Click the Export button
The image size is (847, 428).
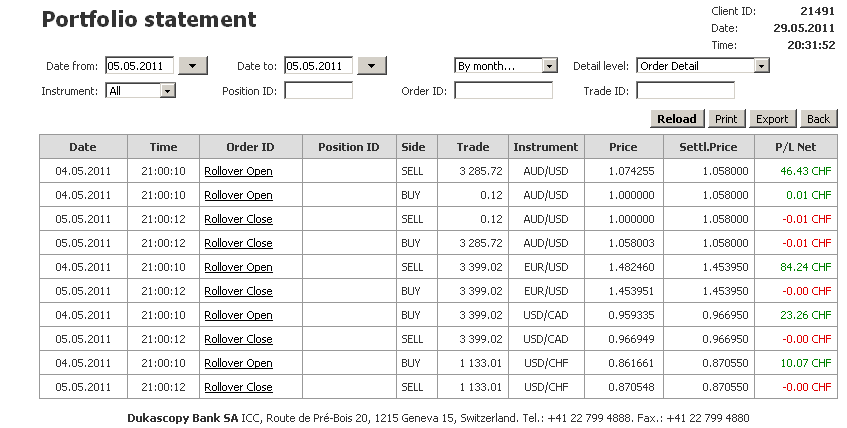pos(772,119)
